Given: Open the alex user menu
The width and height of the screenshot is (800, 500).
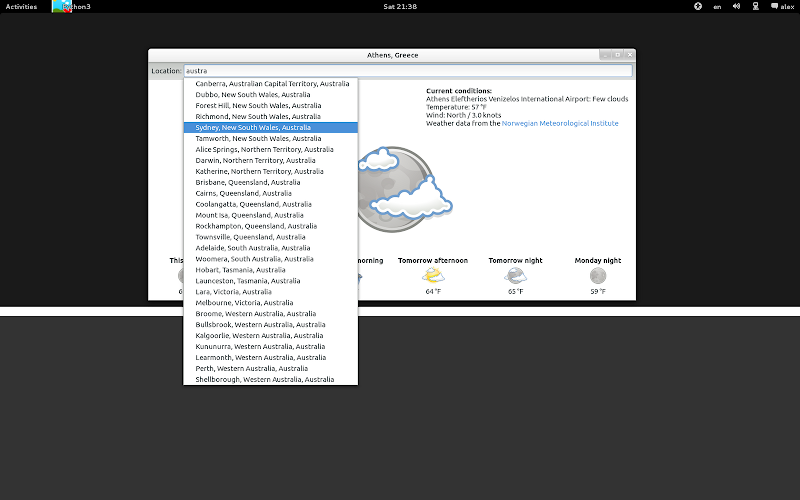Looking at the screenshot, I should tap(782, 6).
